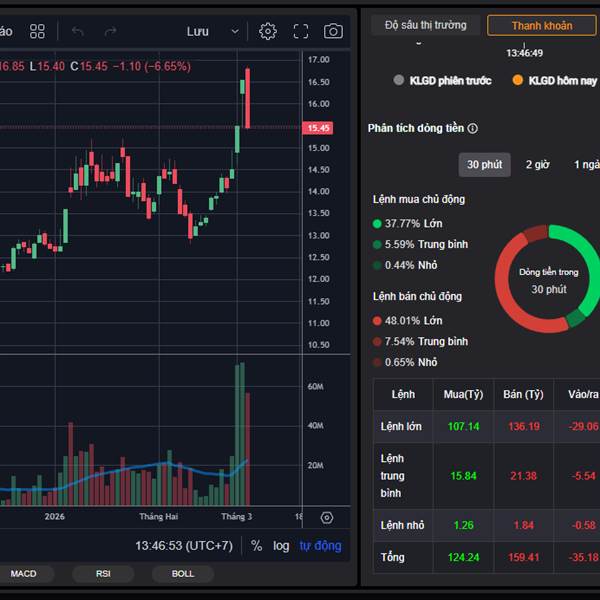Add the BOLL indicator
Image resolution: width=600 pixels, height=600 pixels.
[183, 574]
